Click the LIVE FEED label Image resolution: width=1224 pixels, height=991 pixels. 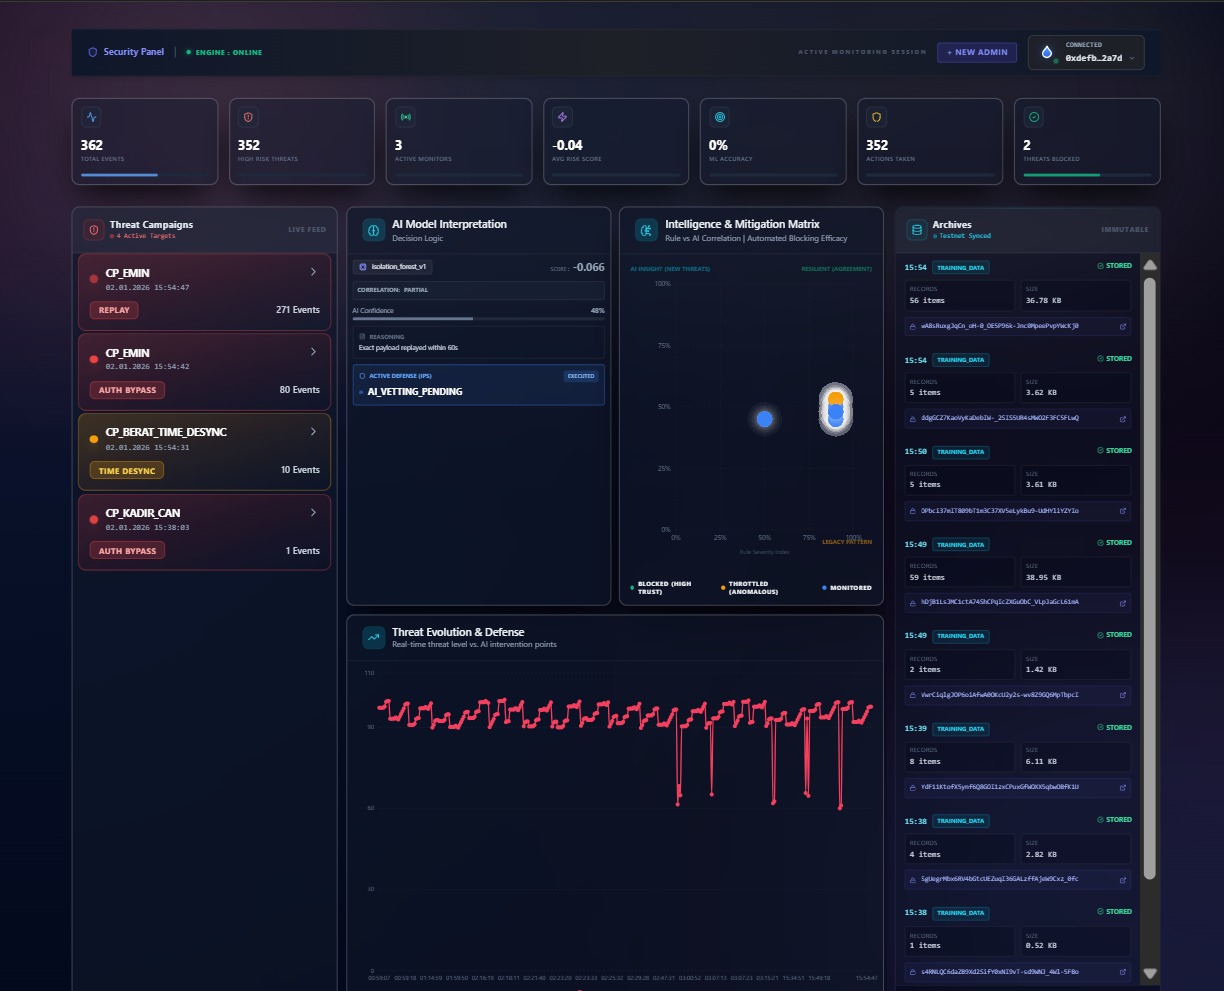307,230
